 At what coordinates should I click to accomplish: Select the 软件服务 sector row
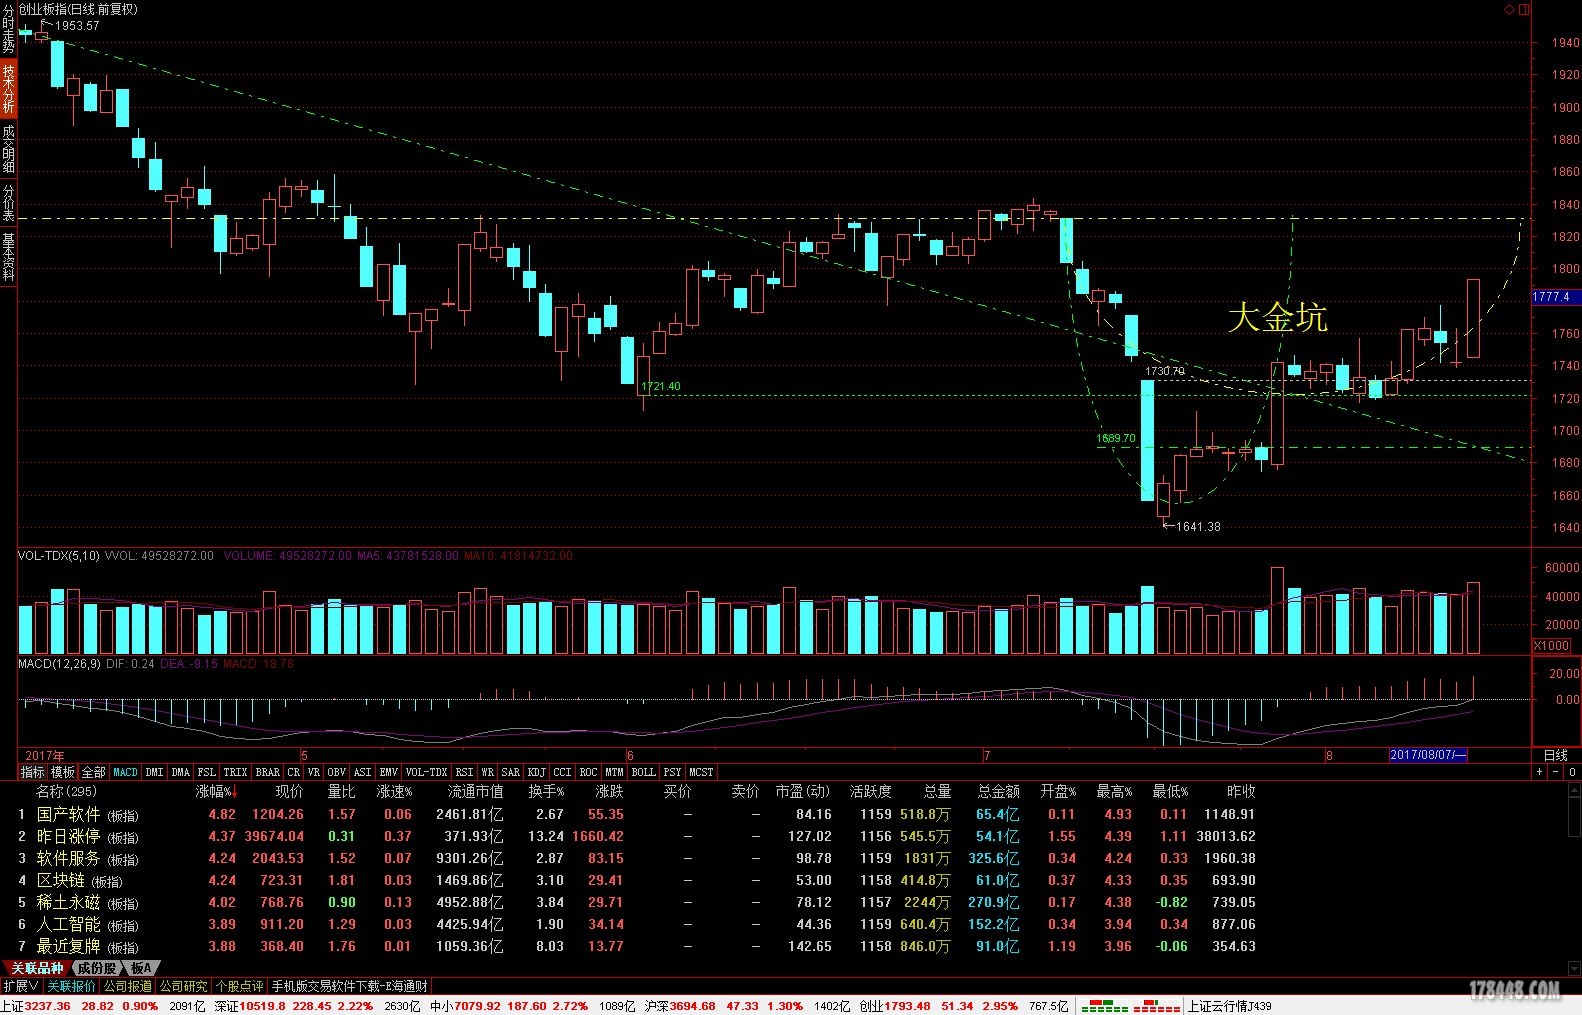click(x=640, y=858)
